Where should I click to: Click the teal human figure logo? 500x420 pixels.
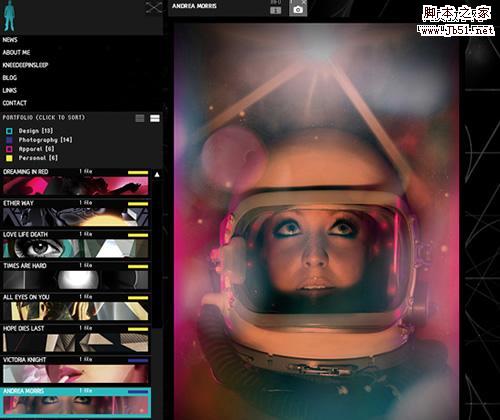pyautogui.click(x=9, y=16)
